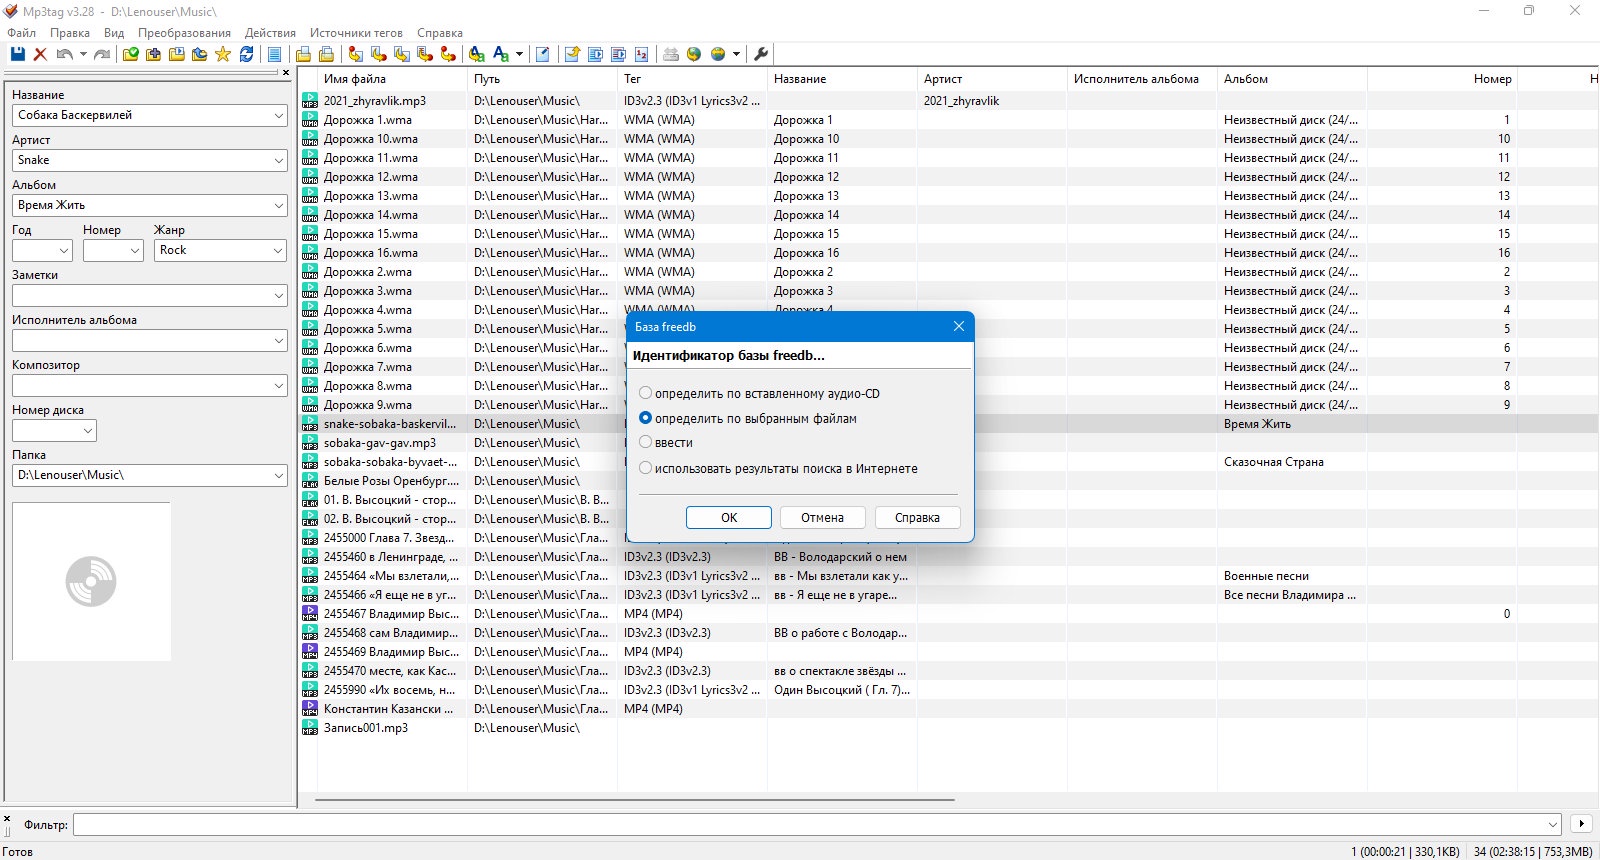Click the album cover art placeholder

pyautogui.click(x=91, y=581)
